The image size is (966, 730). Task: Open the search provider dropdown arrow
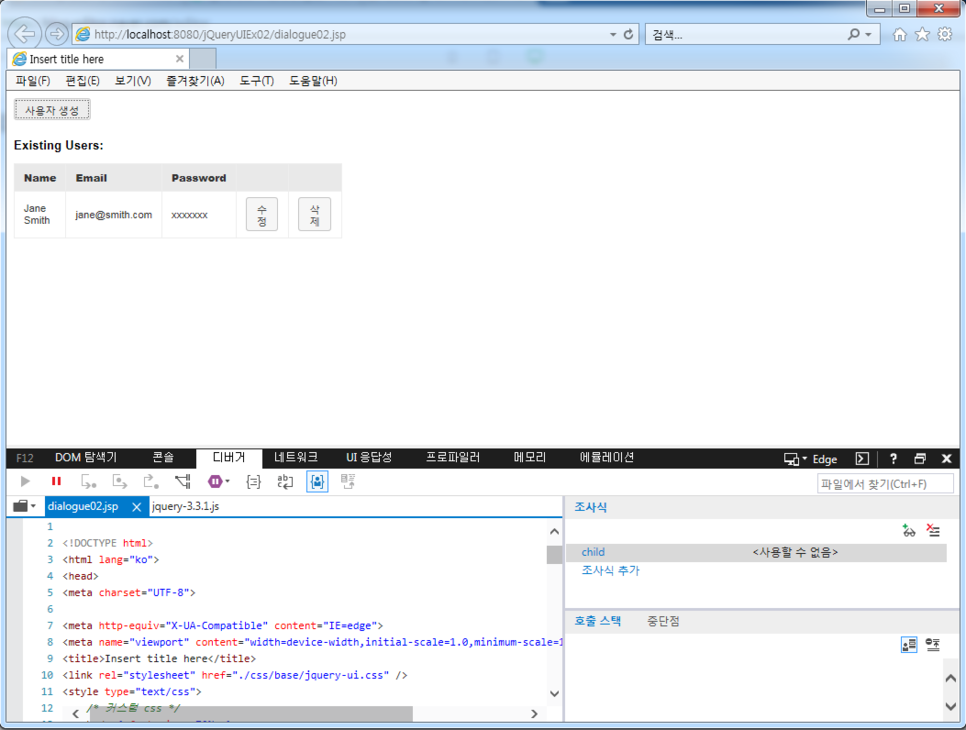[869, 34]
